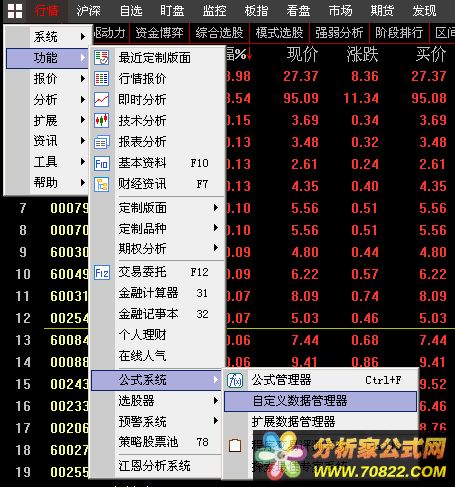455x487 pixels.
Task: Select 金融记事本 menu item
Action: [156, 314]
